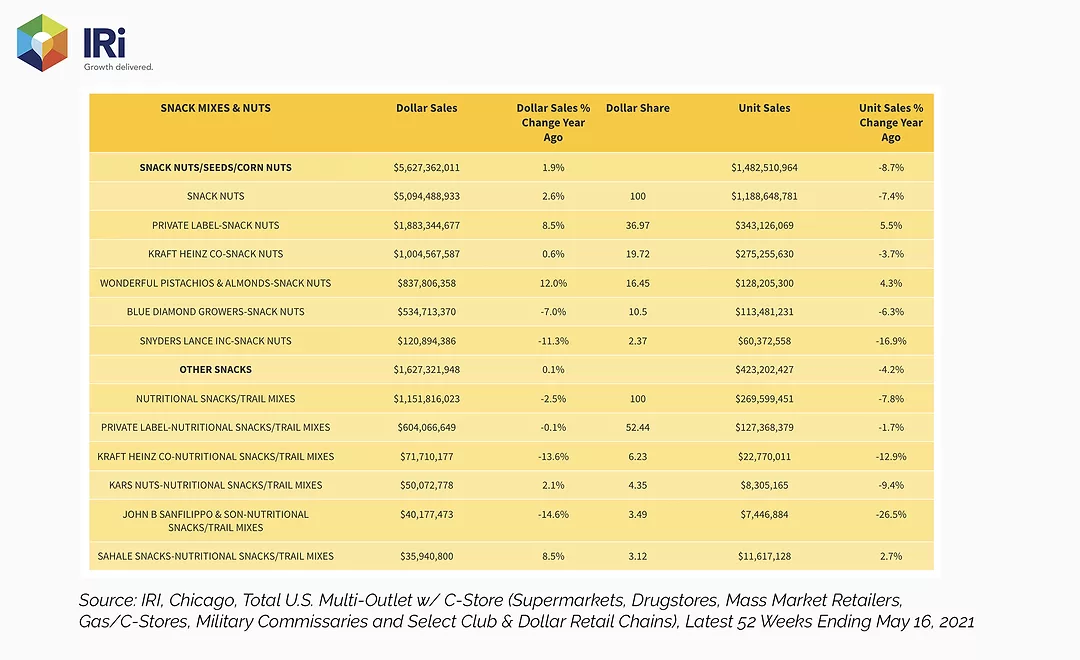The height and width of the screenshot is (660, 1080).
Task: Click Unit Sales % Change Year Ago header
Action: 891,123
